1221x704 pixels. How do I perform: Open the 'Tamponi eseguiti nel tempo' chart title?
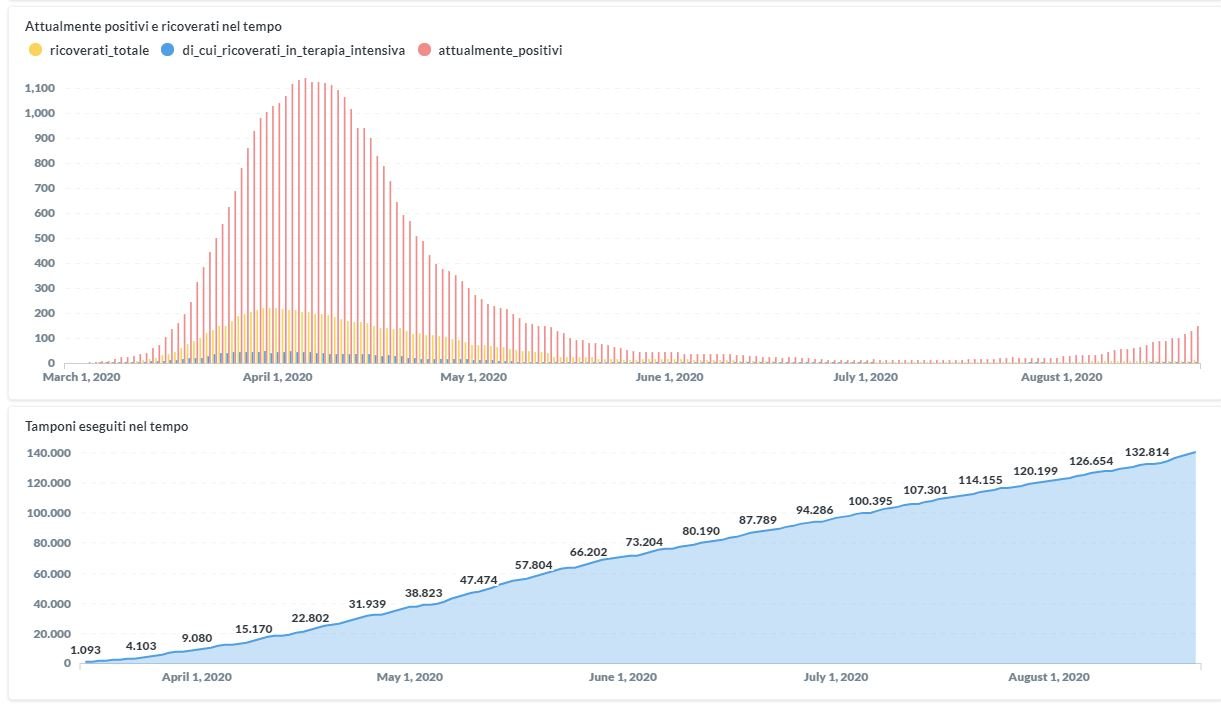coord(107,426)
